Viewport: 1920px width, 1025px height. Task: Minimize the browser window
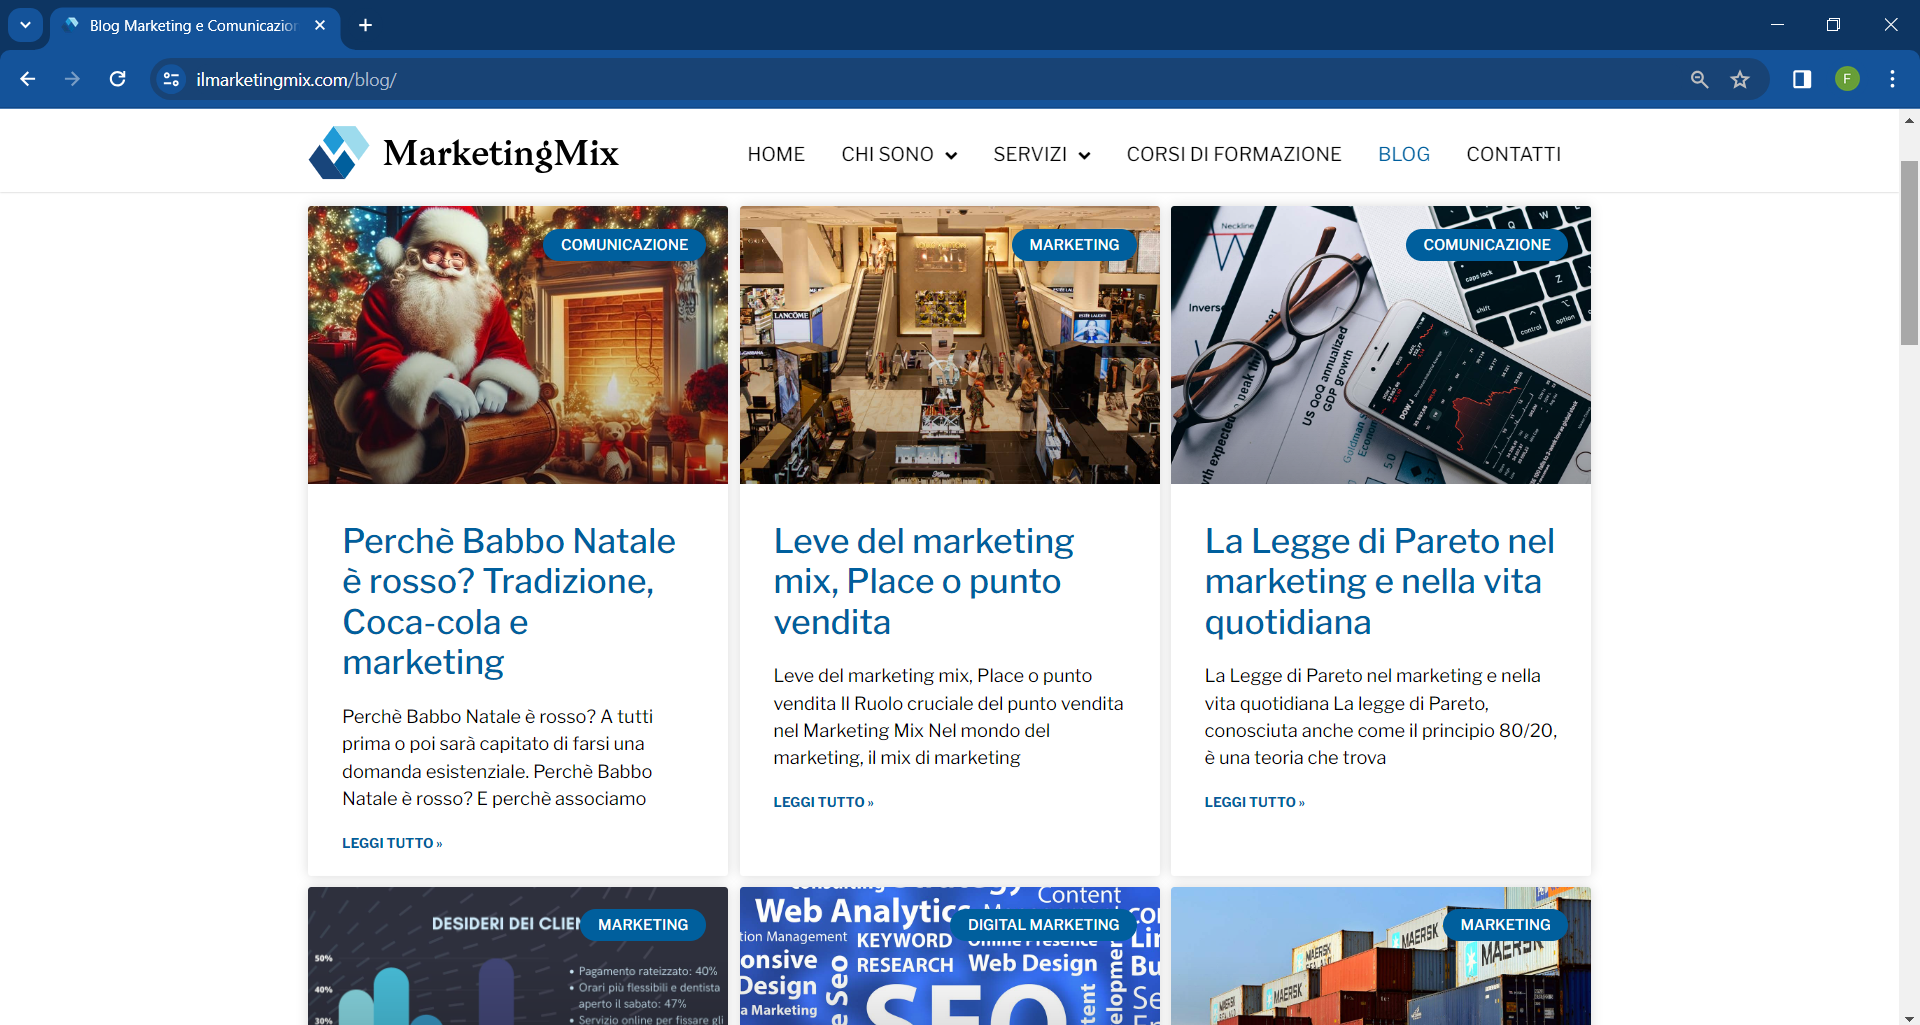pyautogui.click(x=1777, y=25)
